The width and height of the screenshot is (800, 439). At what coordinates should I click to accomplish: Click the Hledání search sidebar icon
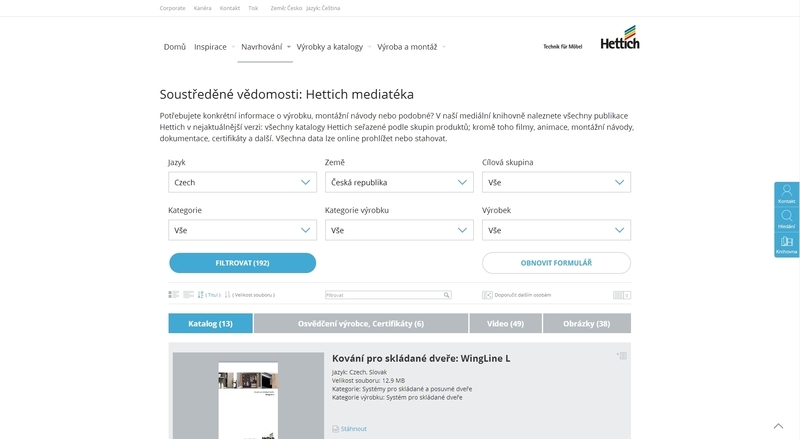tap(786, 218)
